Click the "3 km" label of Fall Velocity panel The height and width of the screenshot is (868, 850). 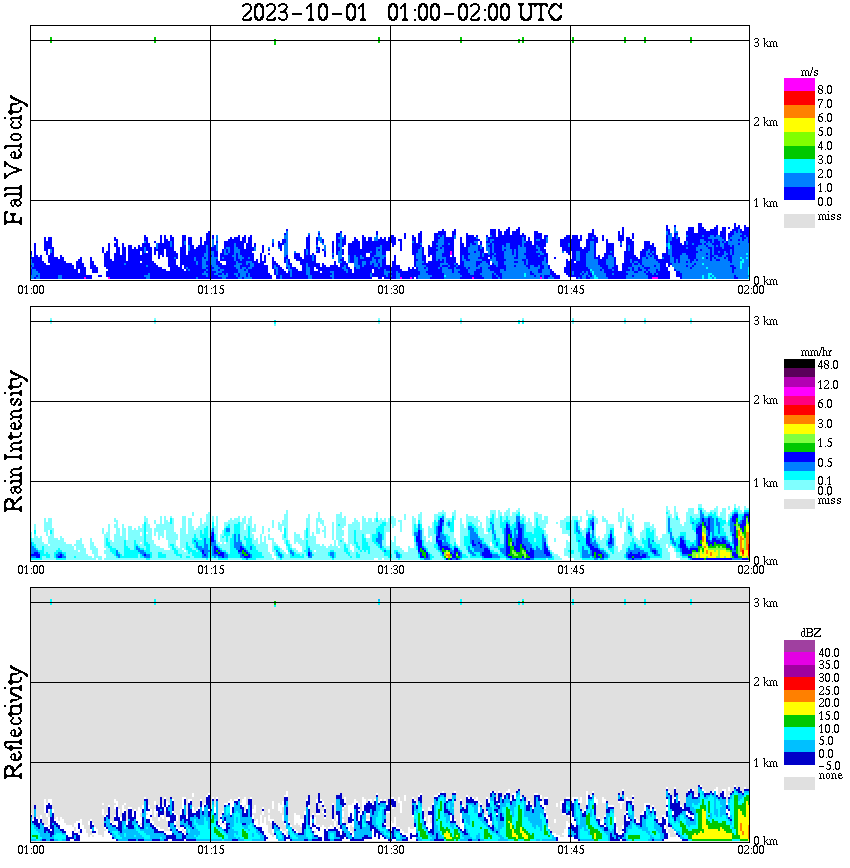tap(766, 43)
